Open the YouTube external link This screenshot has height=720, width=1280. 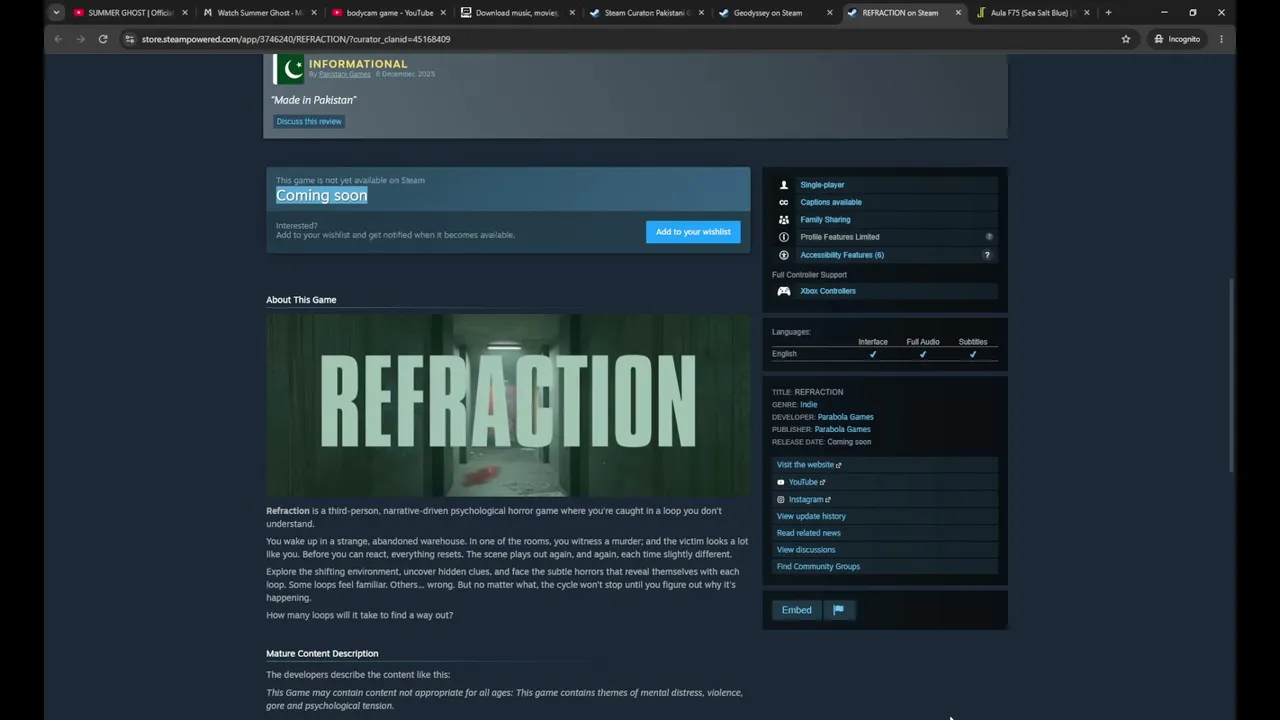[807, 482]
